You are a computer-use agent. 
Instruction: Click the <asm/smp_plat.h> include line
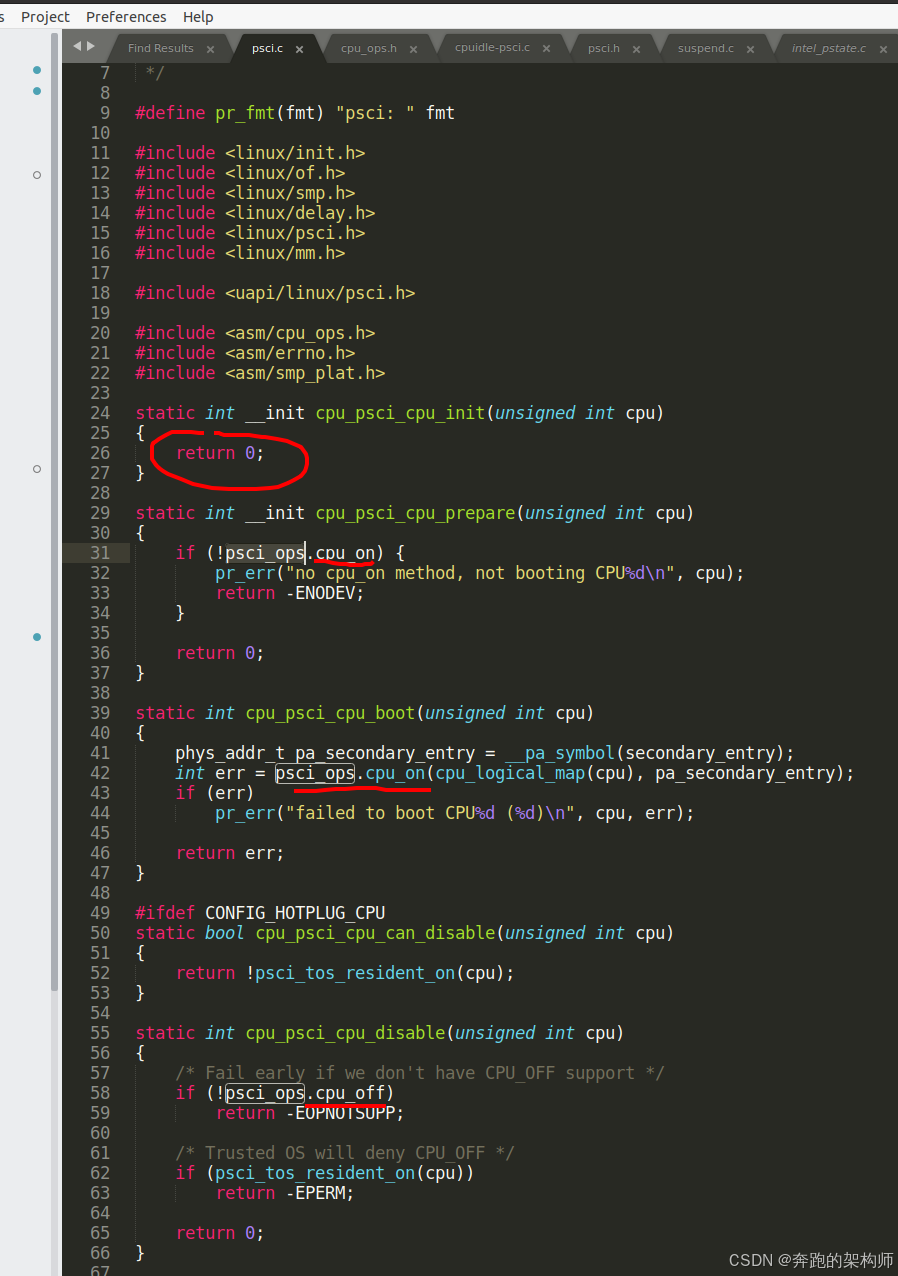tap(260, 373)
